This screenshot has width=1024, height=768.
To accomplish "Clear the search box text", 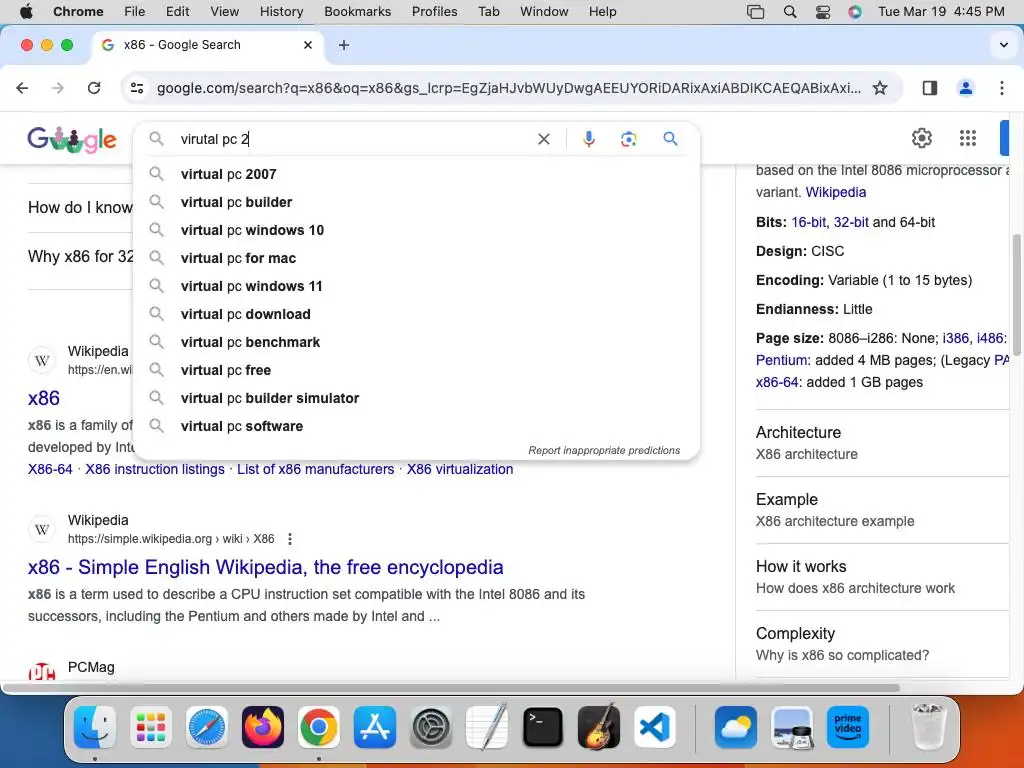I will coord(543,139).
